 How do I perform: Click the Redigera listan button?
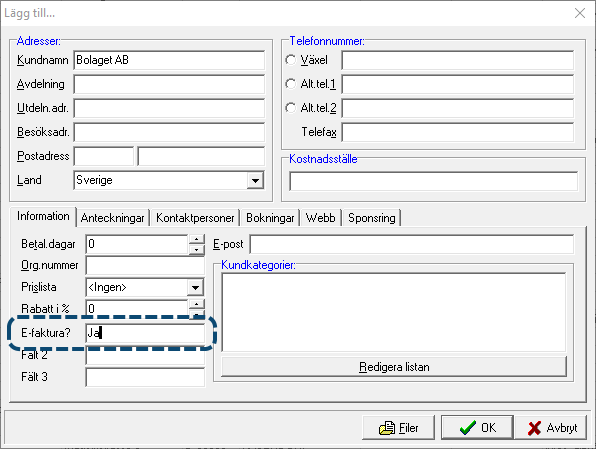pos(394,367)
